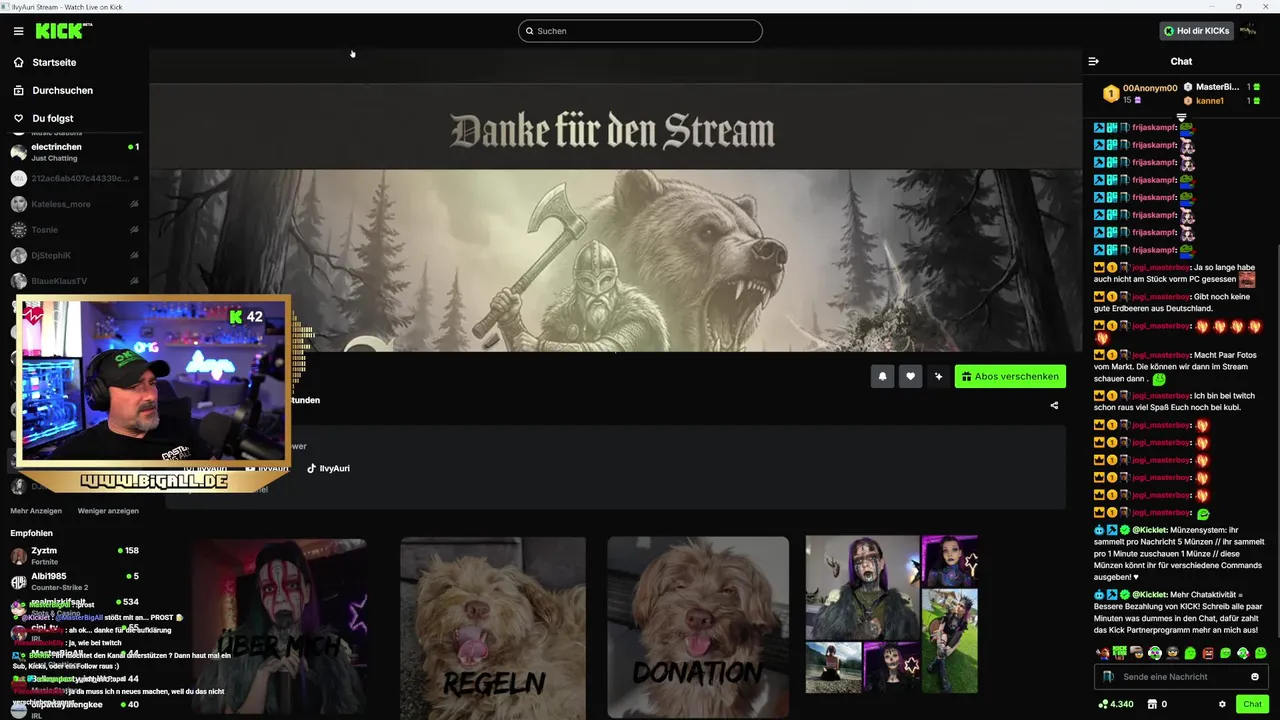Collapse the leaderboard with the down-arrow handle

1181,118
